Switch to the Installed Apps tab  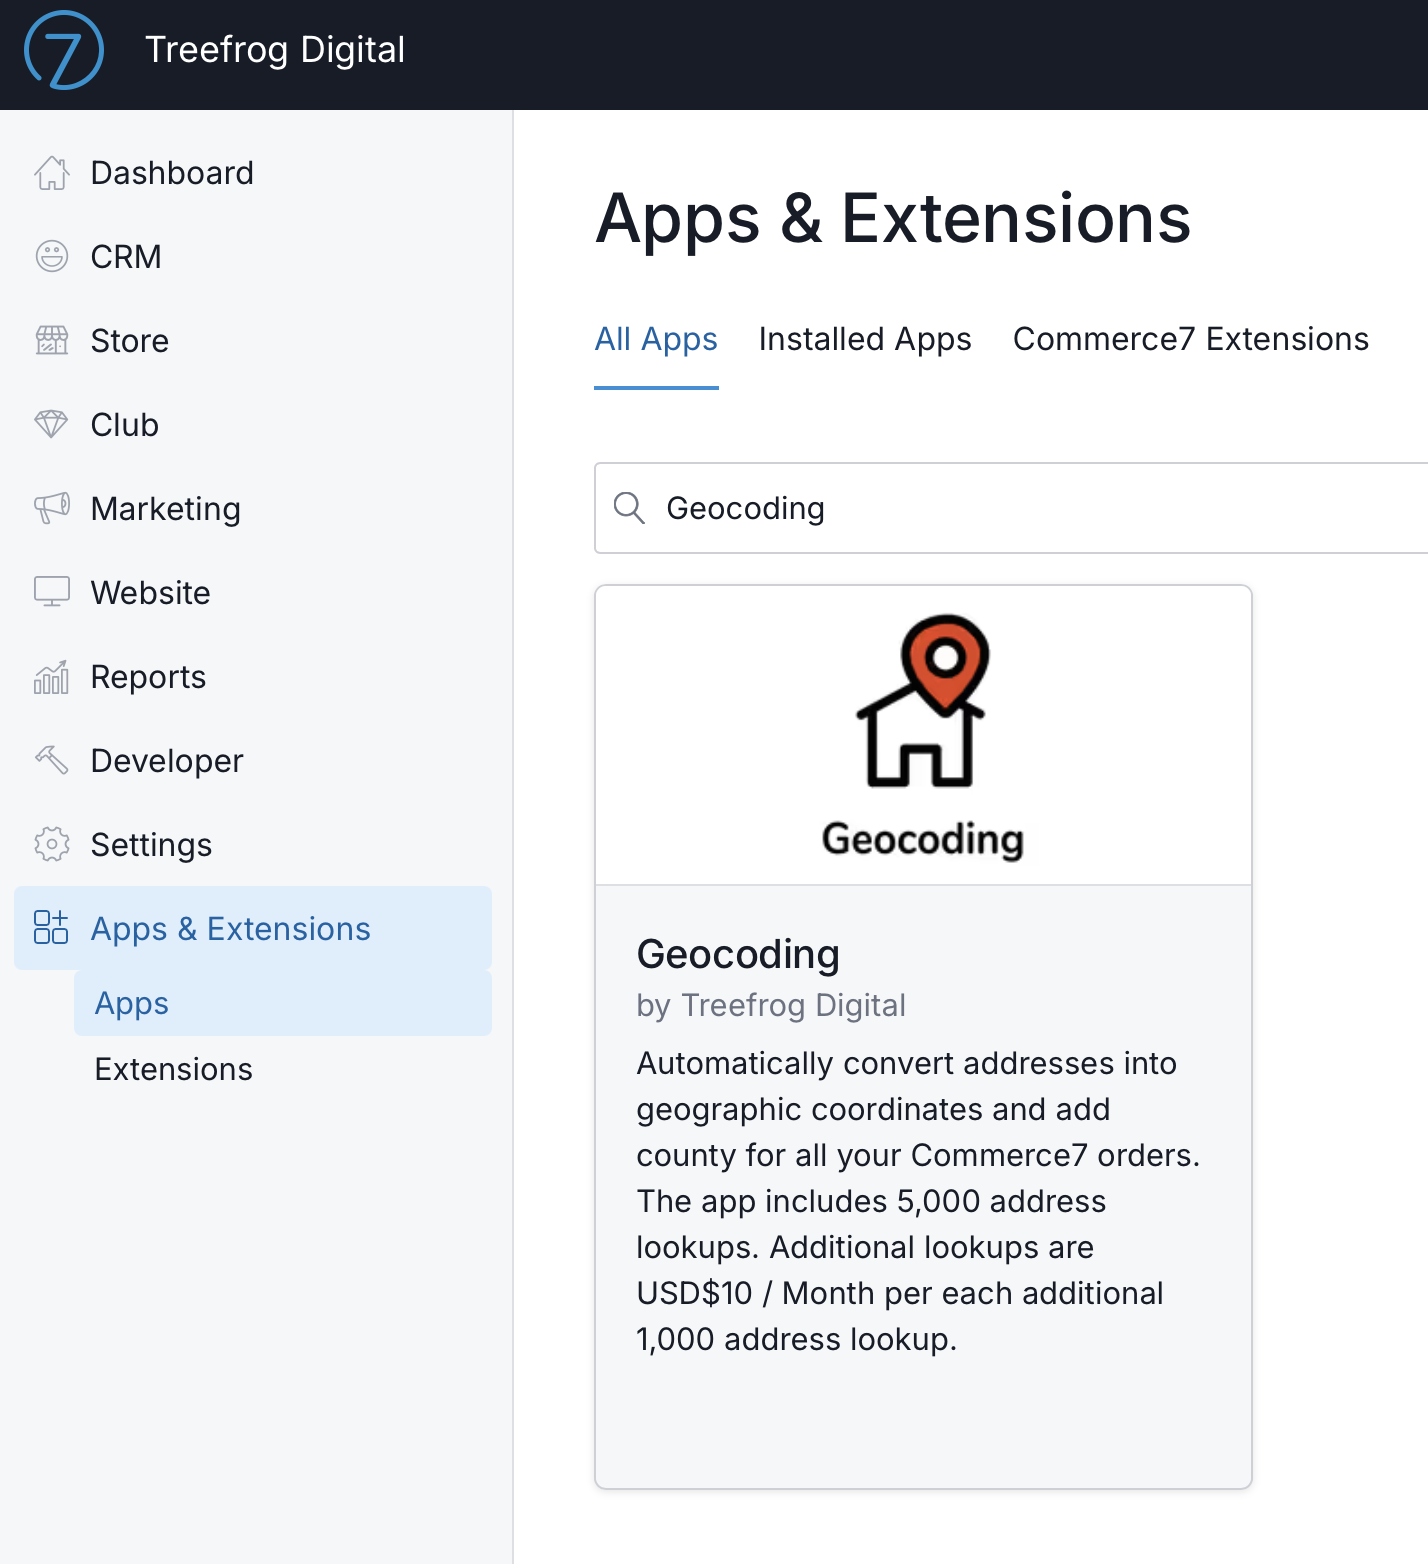point(865,340)
